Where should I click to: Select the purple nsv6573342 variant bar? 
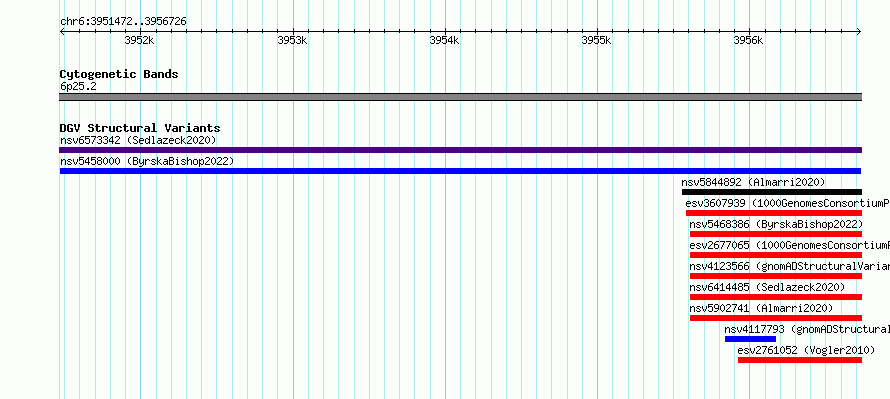(x=460, y=150)
